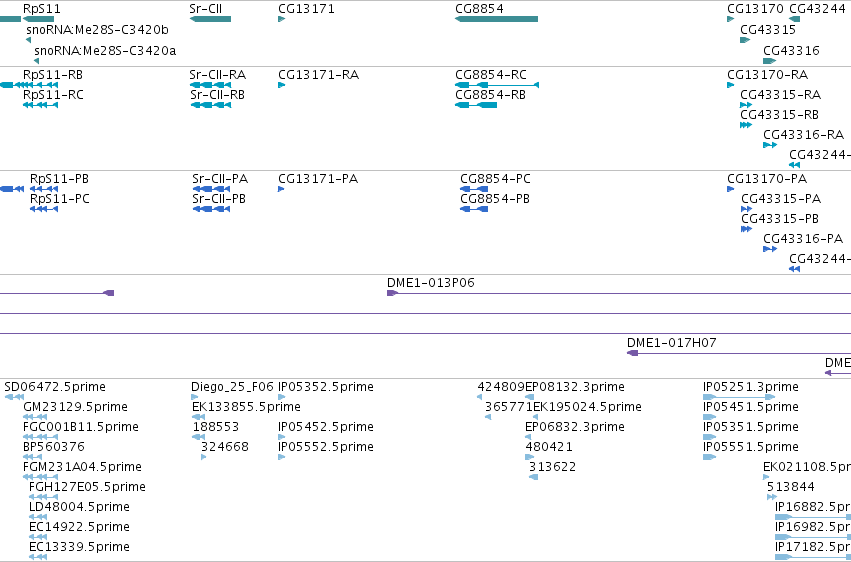
Task: Click the CG13170-RA transcript label
Action: click(767, 74)
